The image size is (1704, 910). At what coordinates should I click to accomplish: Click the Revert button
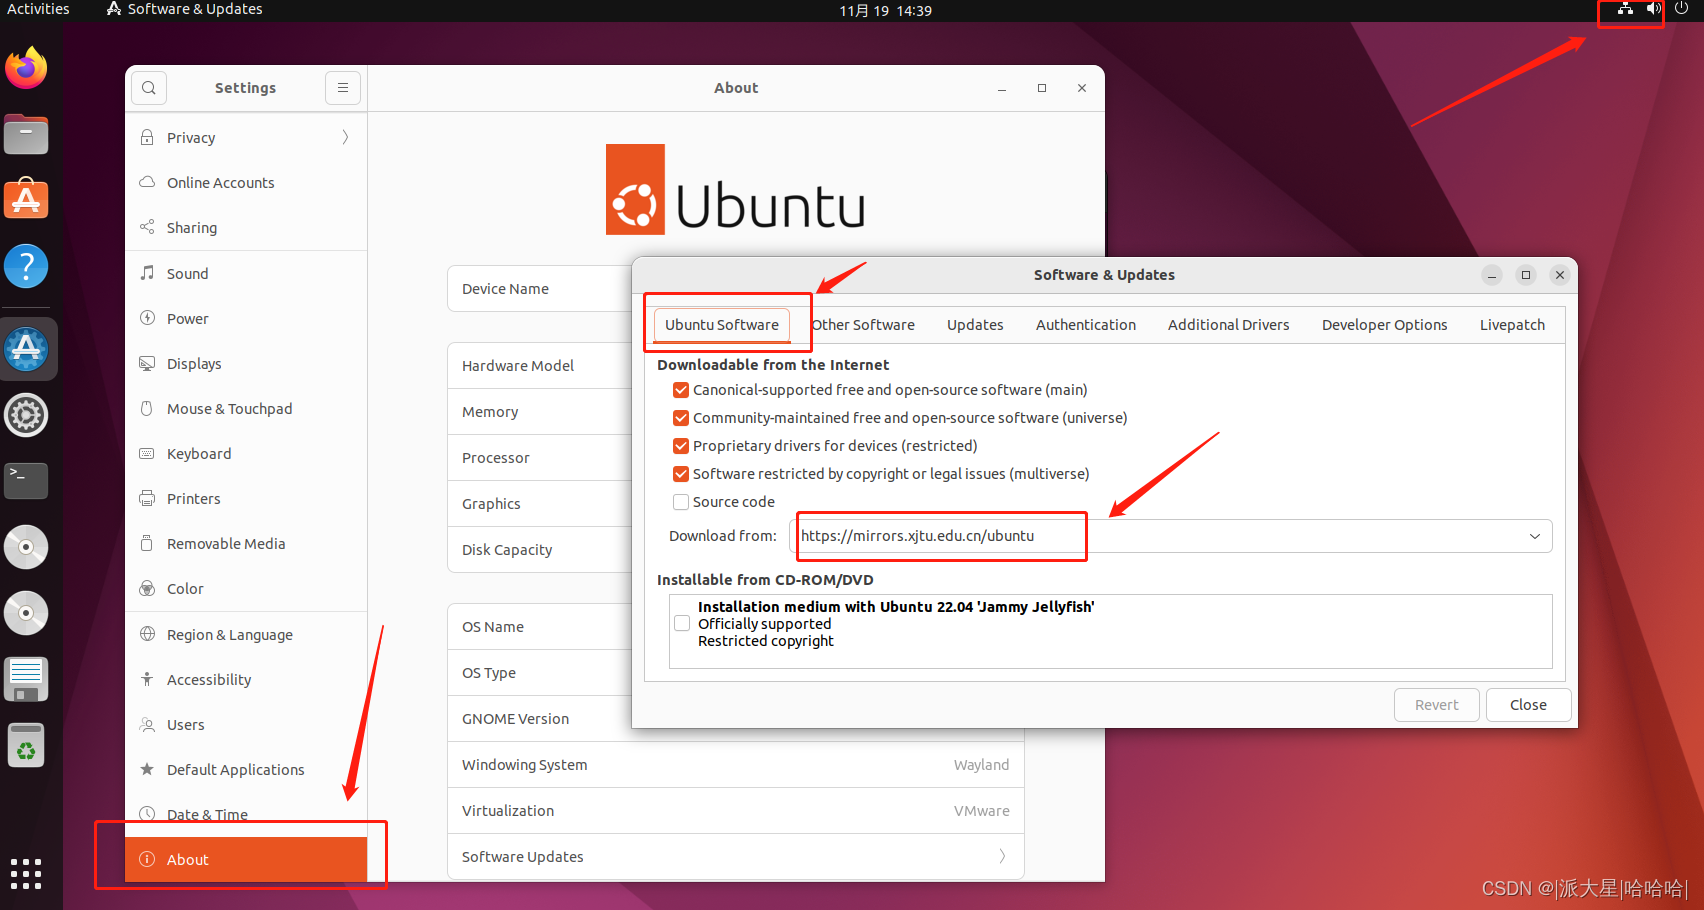1437,705
